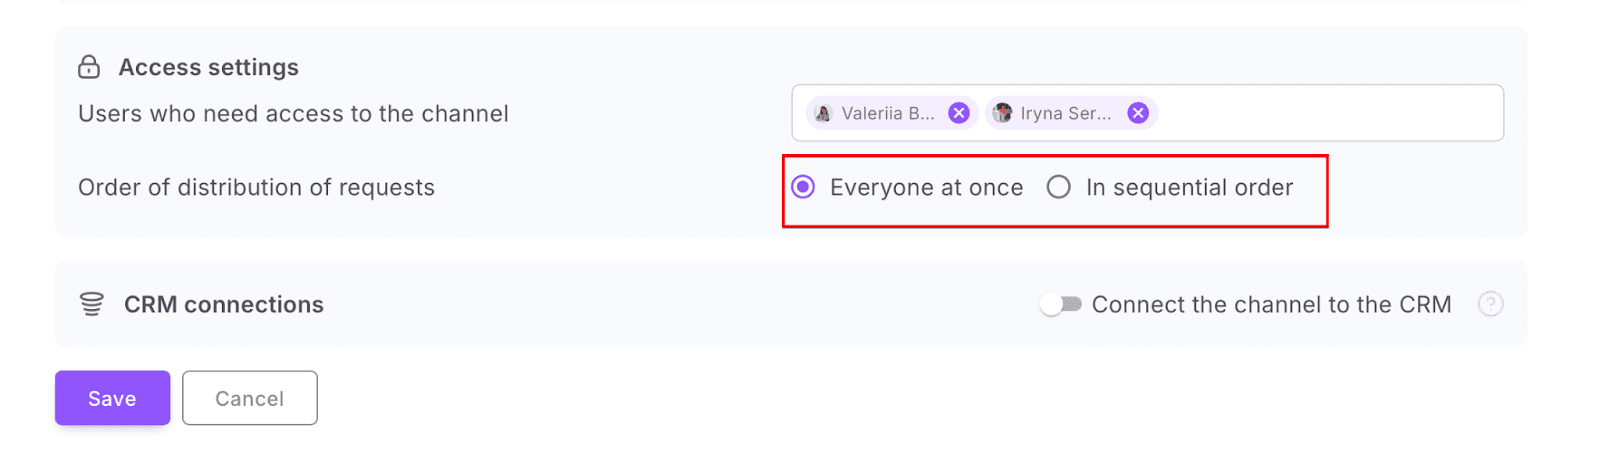
Task: Open the CRM help question mark
Action: click(x=1490, y=304)
